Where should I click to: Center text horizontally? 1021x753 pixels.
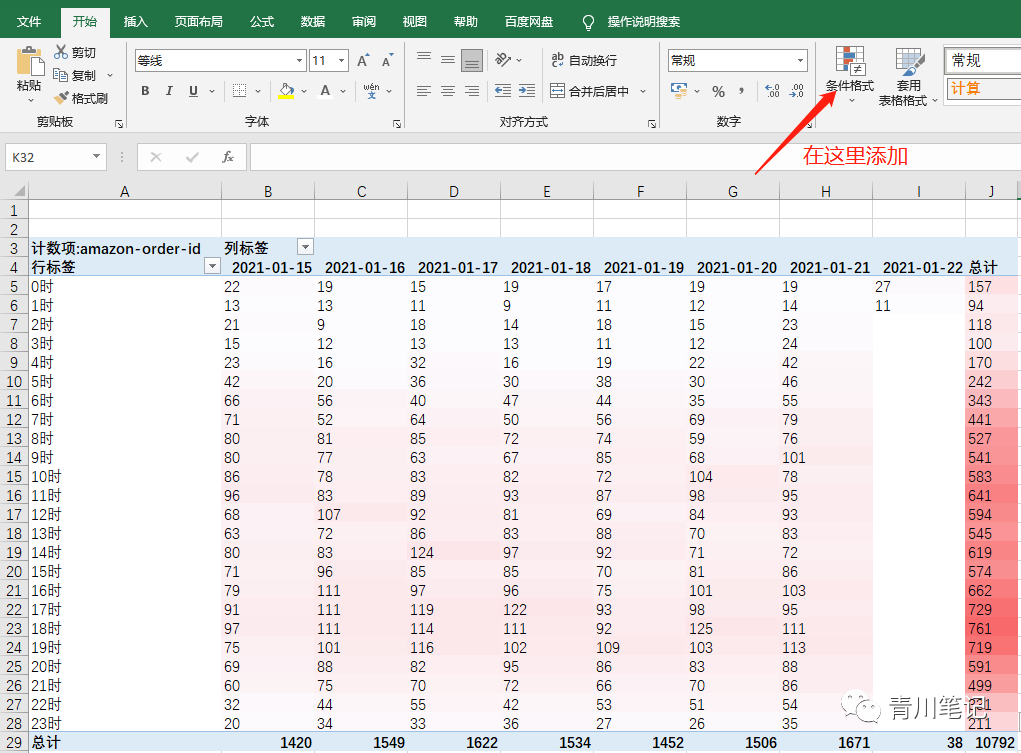(448, 91)
